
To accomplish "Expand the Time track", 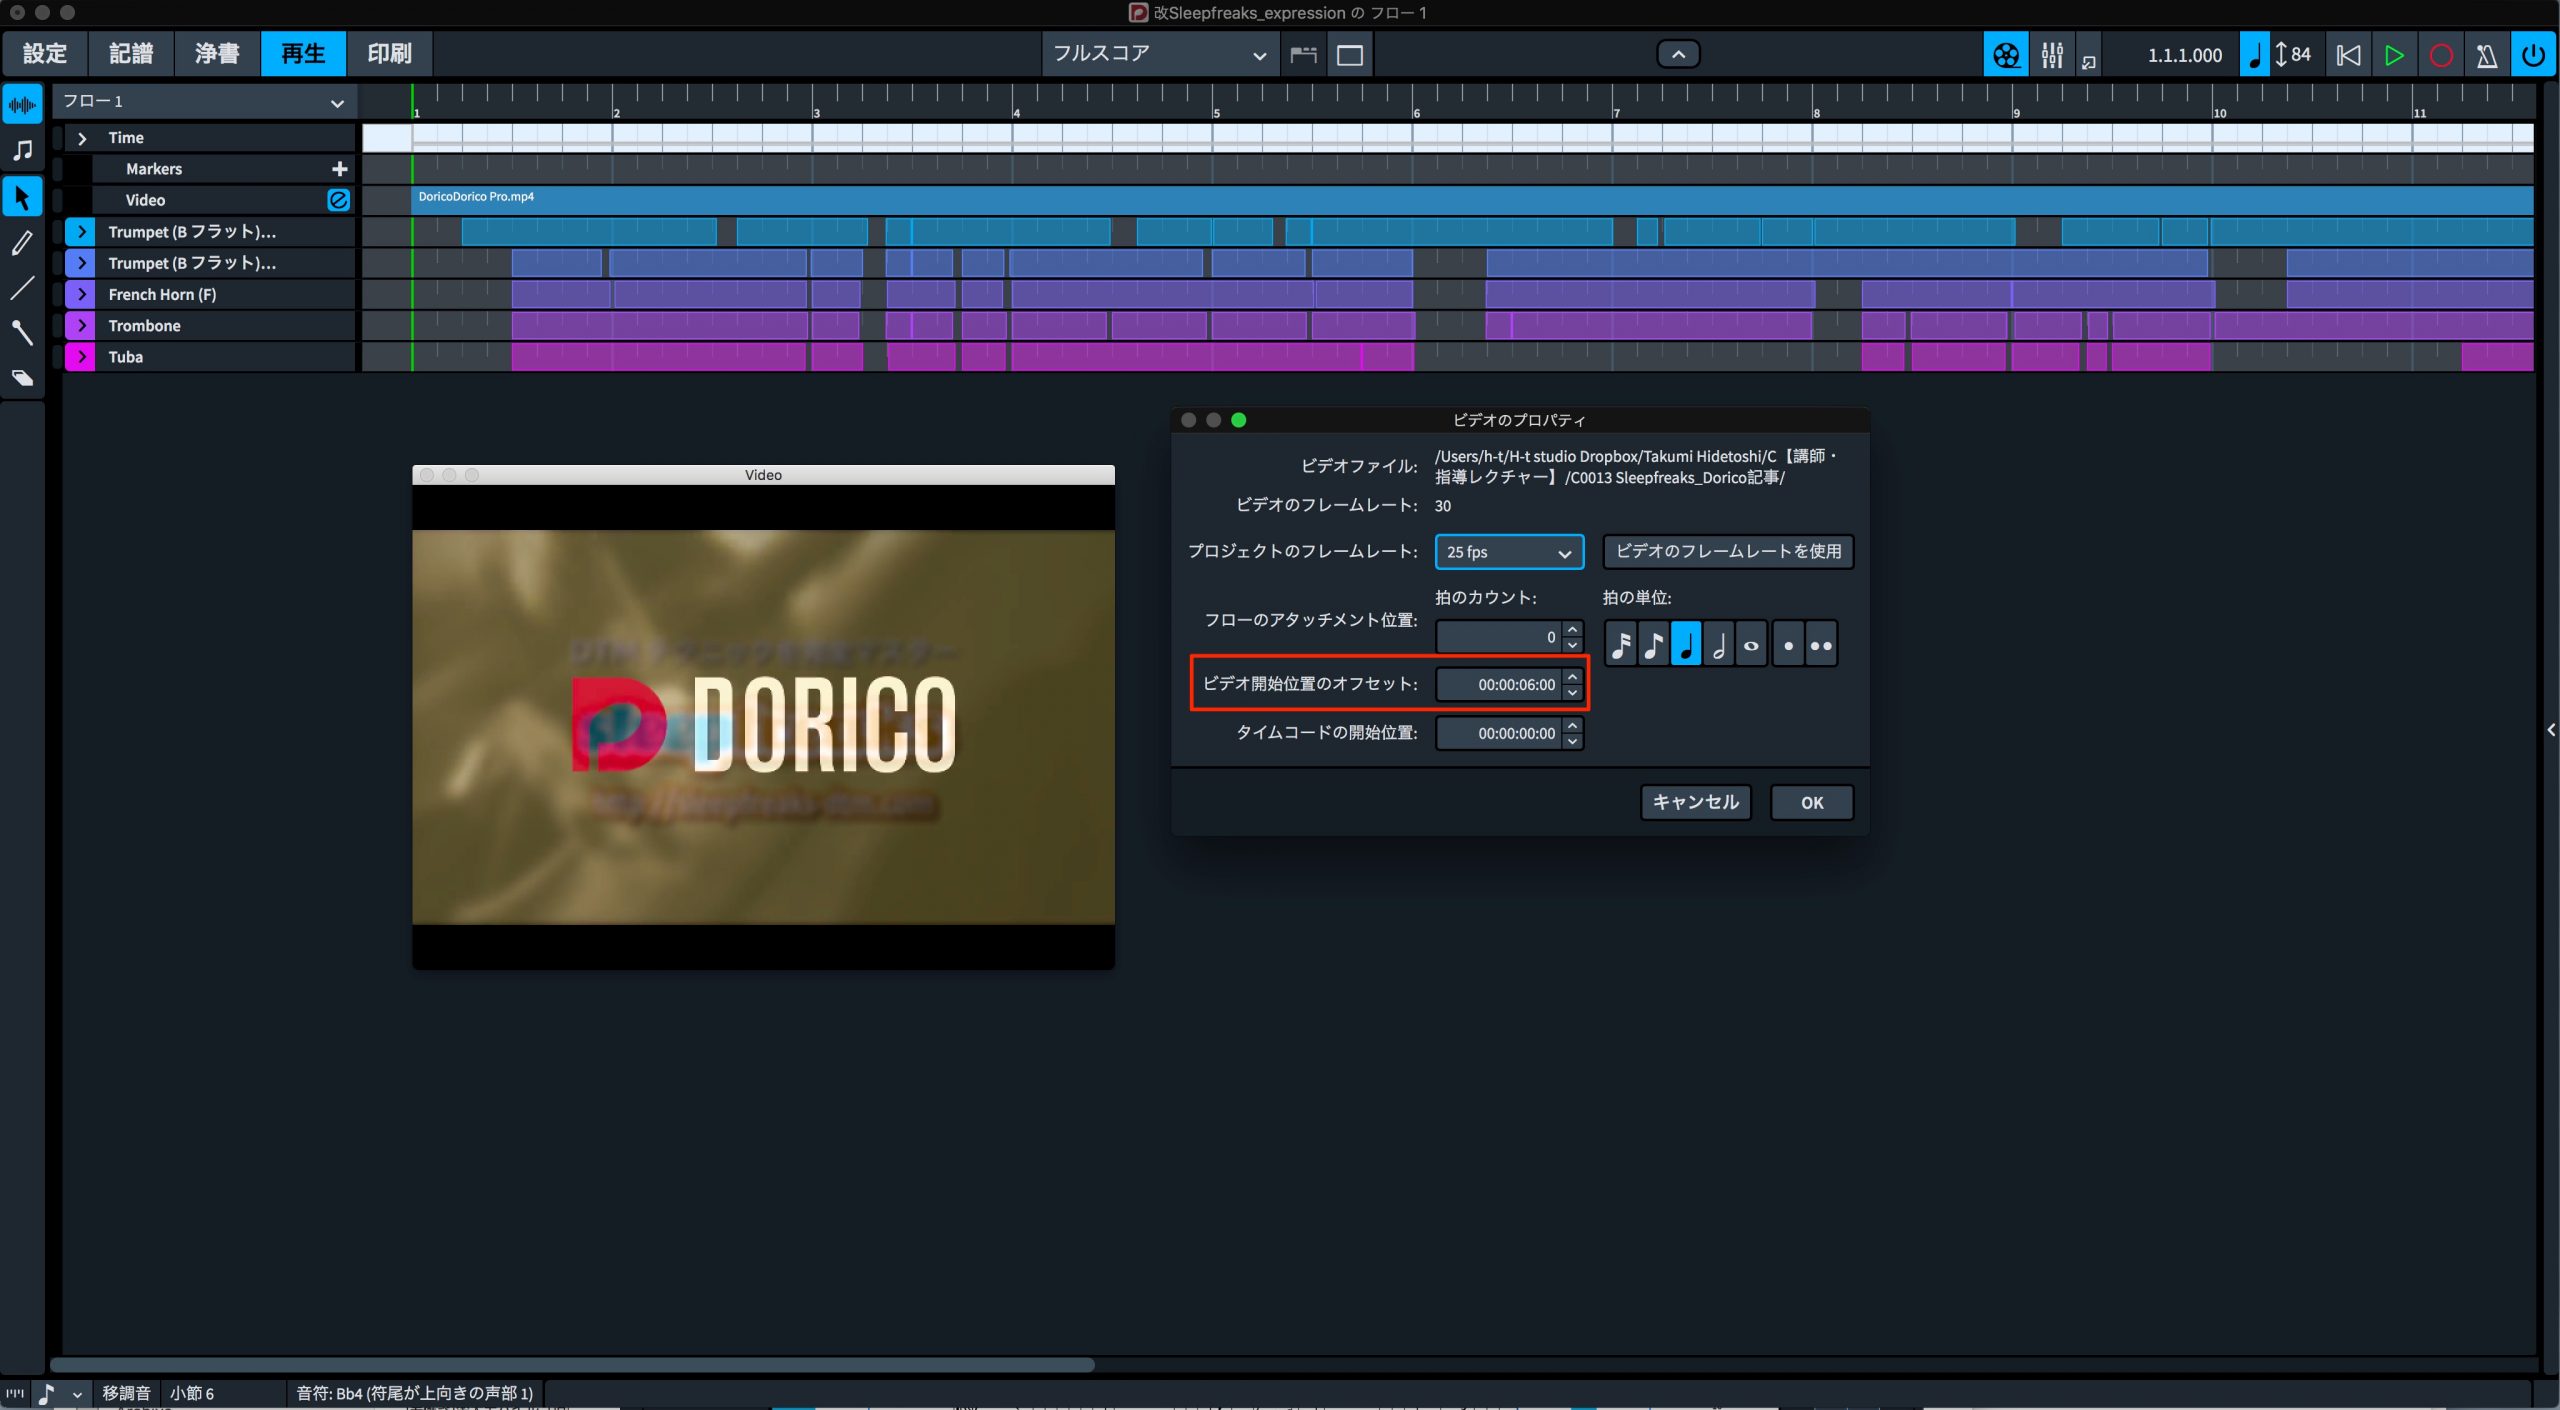I will point(82,138).
